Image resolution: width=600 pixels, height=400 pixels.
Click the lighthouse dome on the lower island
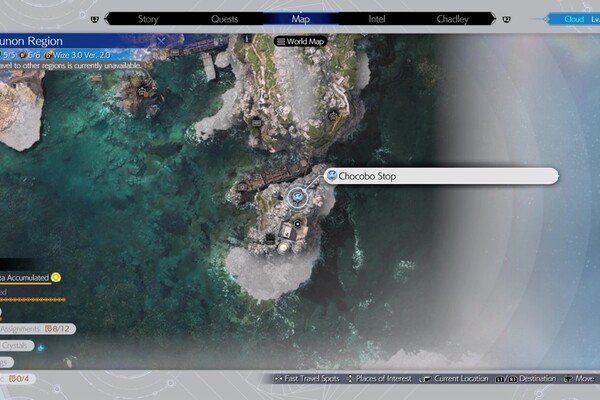(284, 247)
